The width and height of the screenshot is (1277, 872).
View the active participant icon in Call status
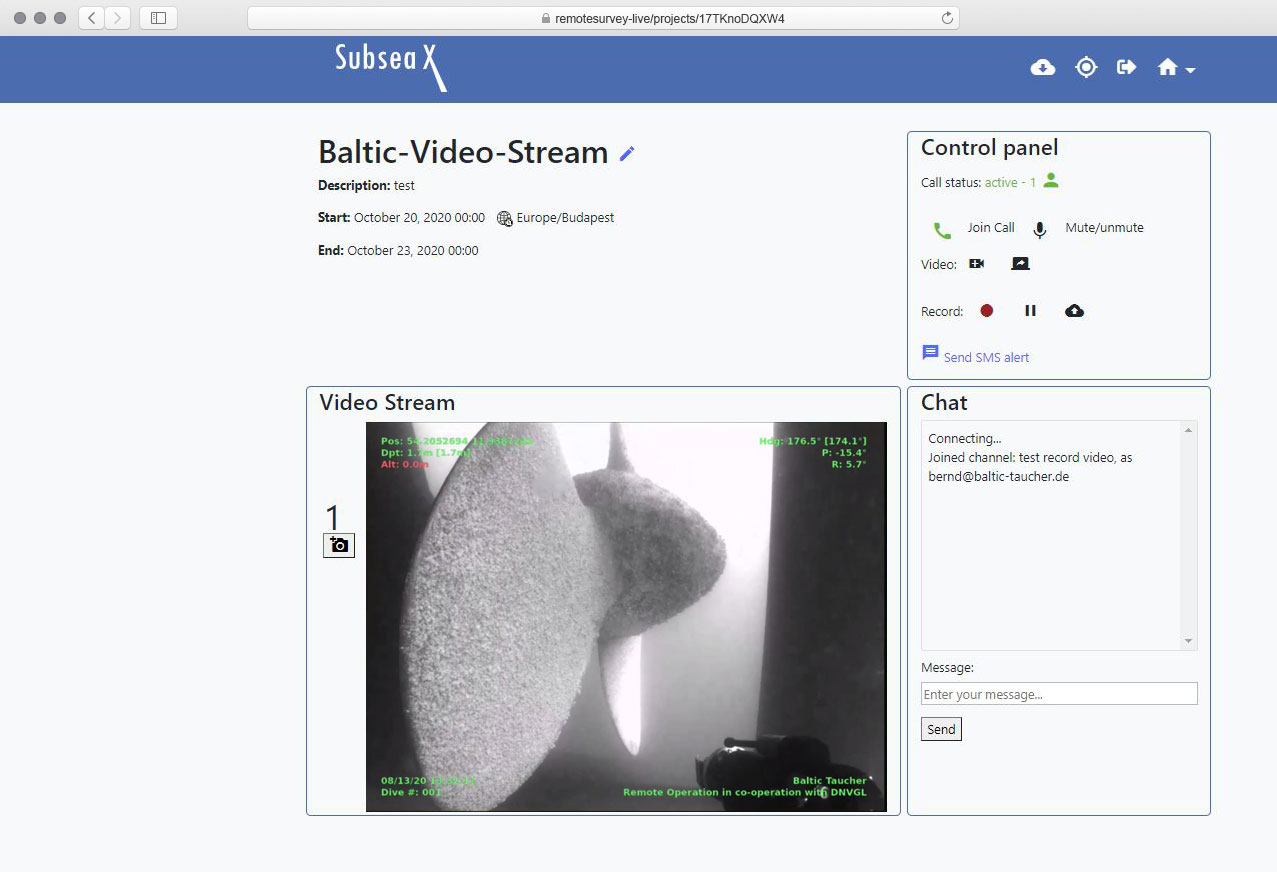pyautogui.click(x=1049, y=182)
